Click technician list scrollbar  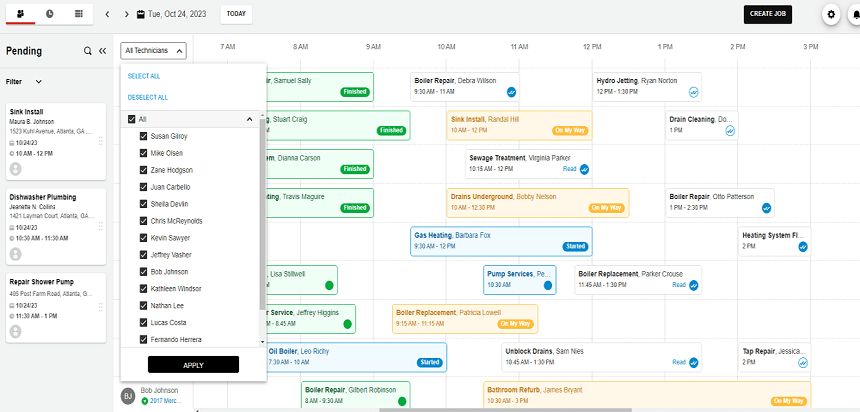[262, 214]
